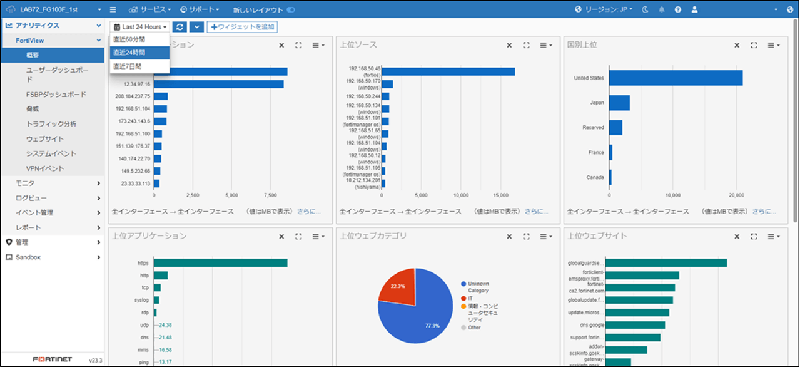Expand the モニタ menu
Image resolution: width=800 pixels, height=367 pixels.
52,183
